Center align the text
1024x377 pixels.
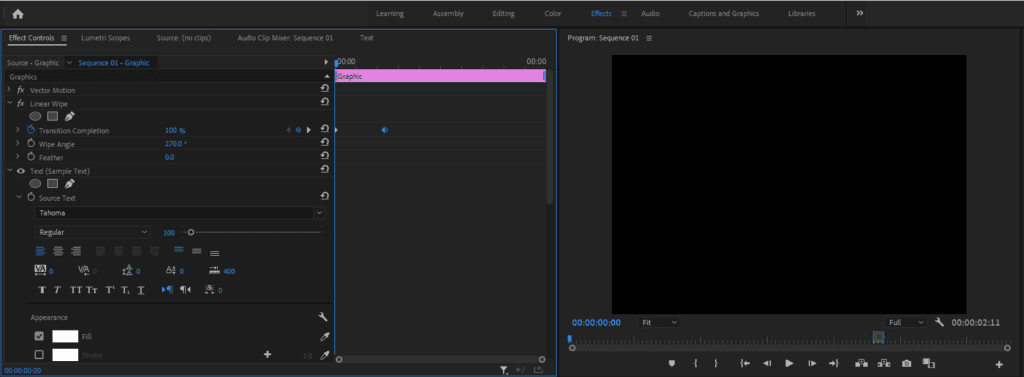tap(58, 251)
